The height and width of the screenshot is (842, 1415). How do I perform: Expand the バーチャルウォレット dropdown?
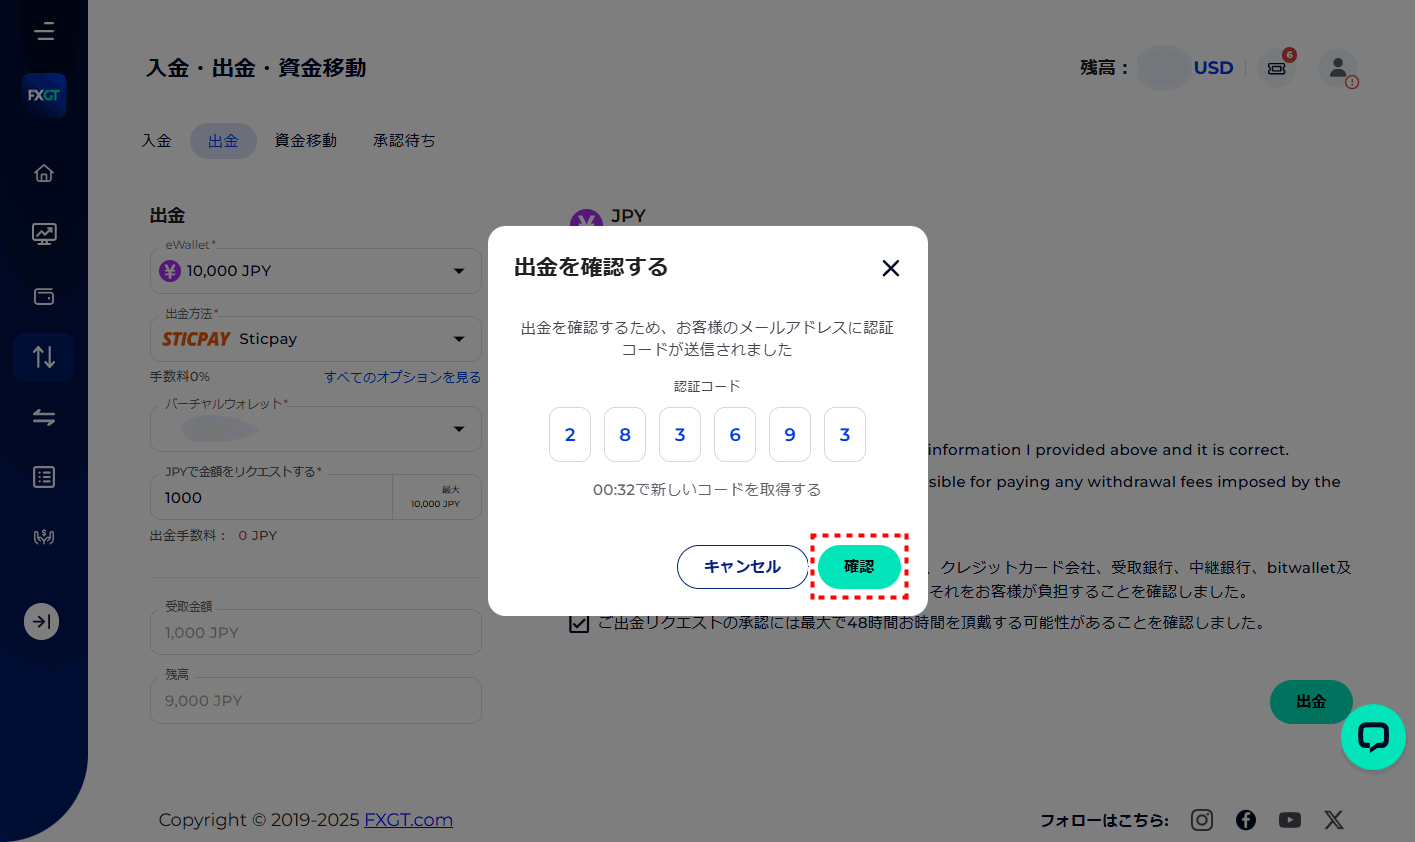[316, 429]
